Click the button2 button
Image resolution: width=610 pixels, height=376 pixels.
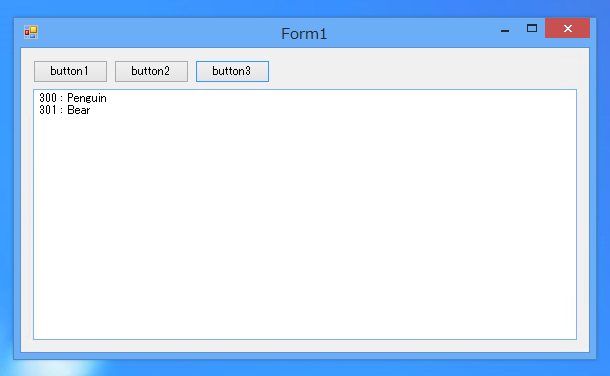click(x=151, y=71)
